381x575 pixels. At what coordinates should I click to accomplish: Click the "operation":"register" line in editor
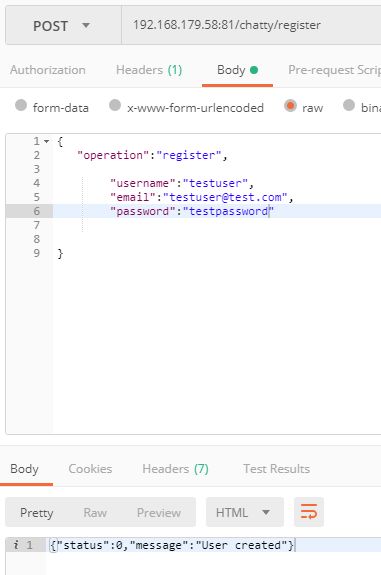coord(153,155)
